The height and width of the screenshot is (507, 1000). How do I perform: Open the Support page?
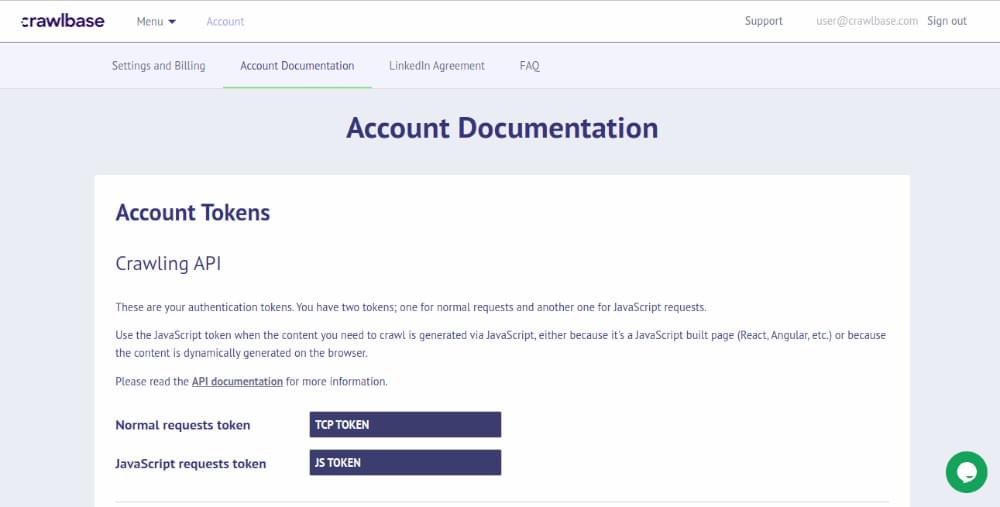tap(763, 21)
